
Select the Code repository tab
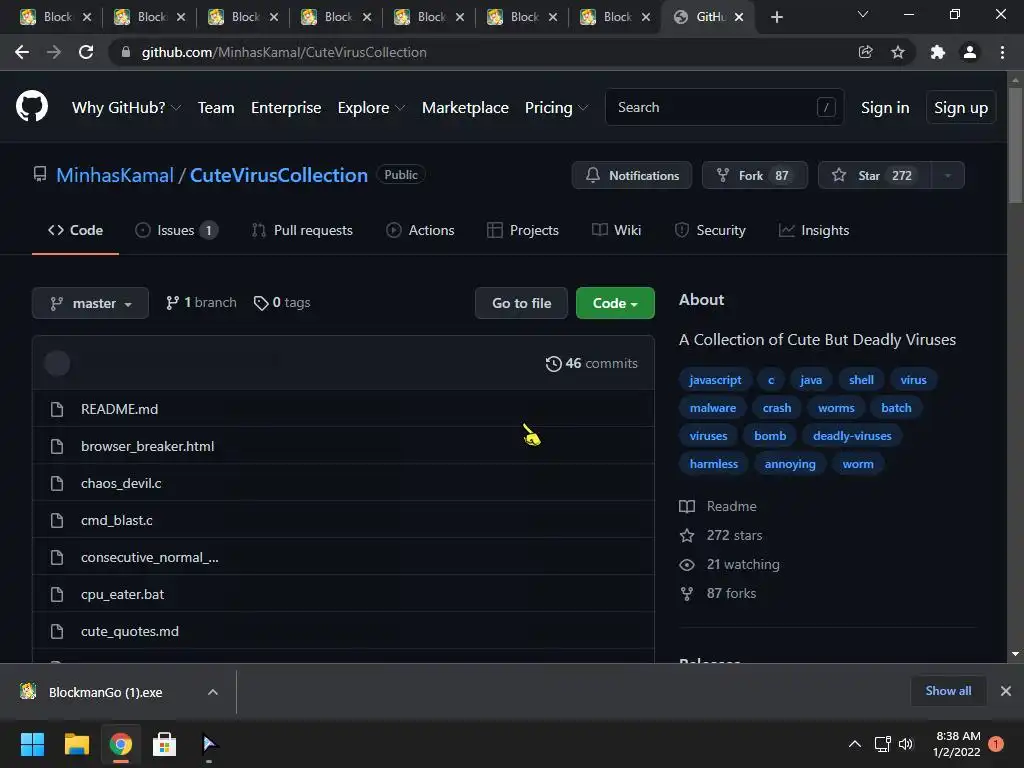(75, 231)
